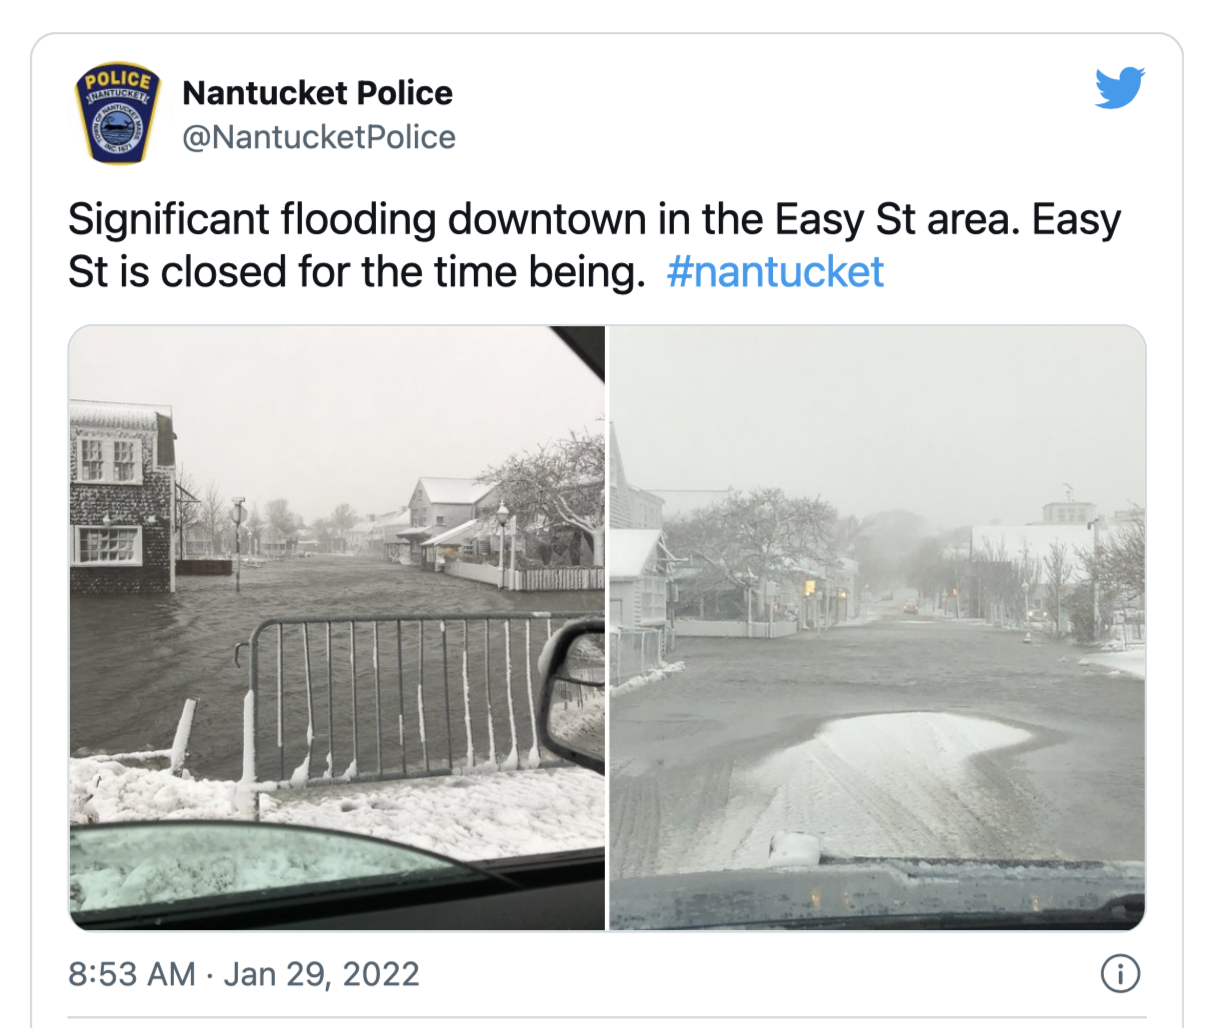
Task: Open Twitter via the blue bird logo
Action: pyautogui.click(x=1119, y=89)
